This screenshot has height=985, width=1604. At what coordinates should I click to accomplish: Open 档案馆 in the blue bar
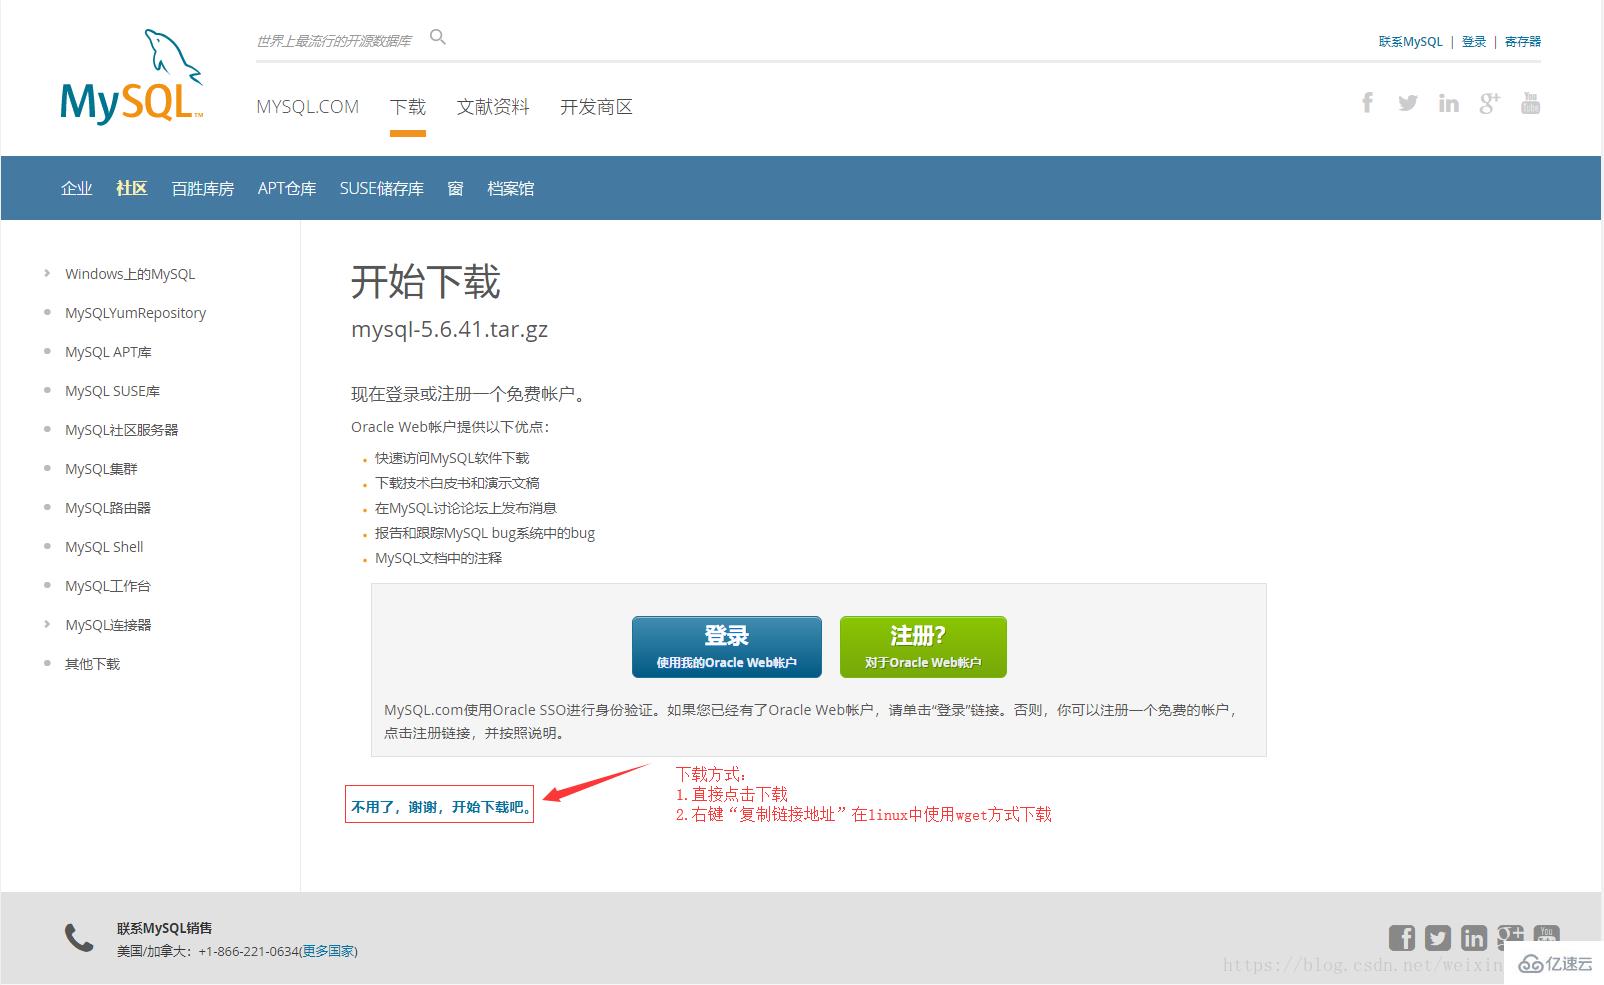(510, 188)
